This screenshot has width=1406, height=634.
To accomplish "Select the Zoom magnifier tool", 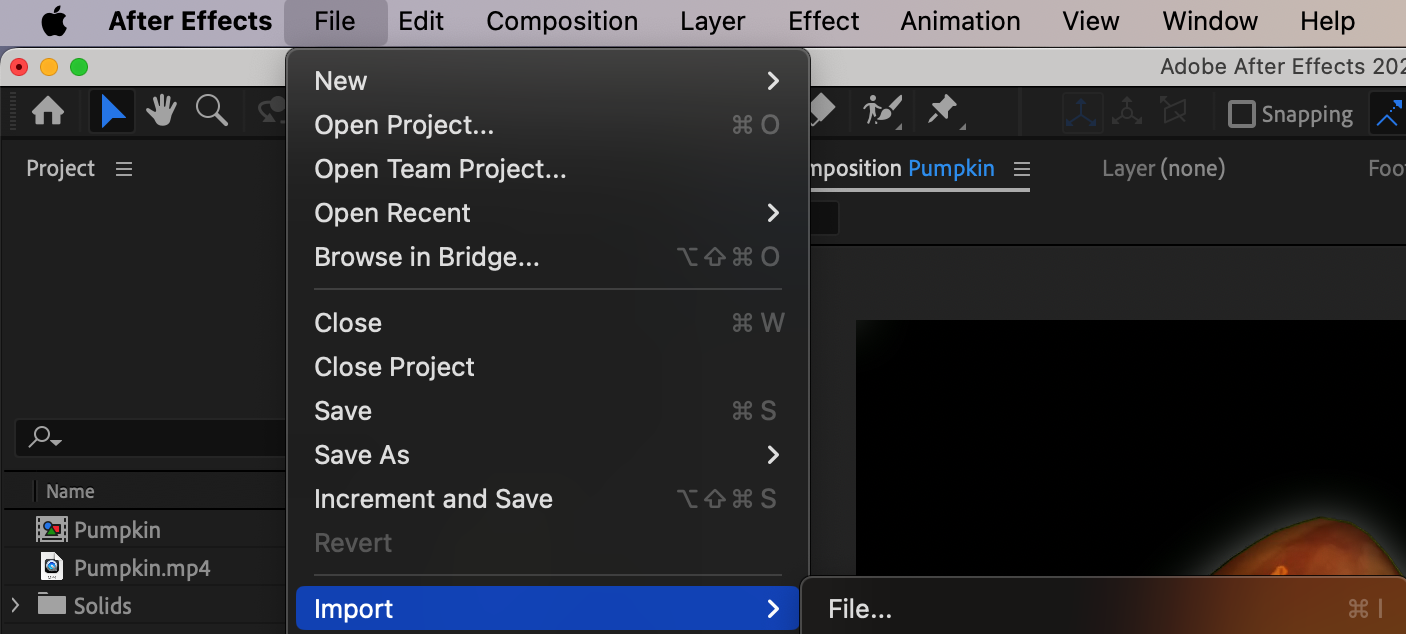I will tap(211, 112).
